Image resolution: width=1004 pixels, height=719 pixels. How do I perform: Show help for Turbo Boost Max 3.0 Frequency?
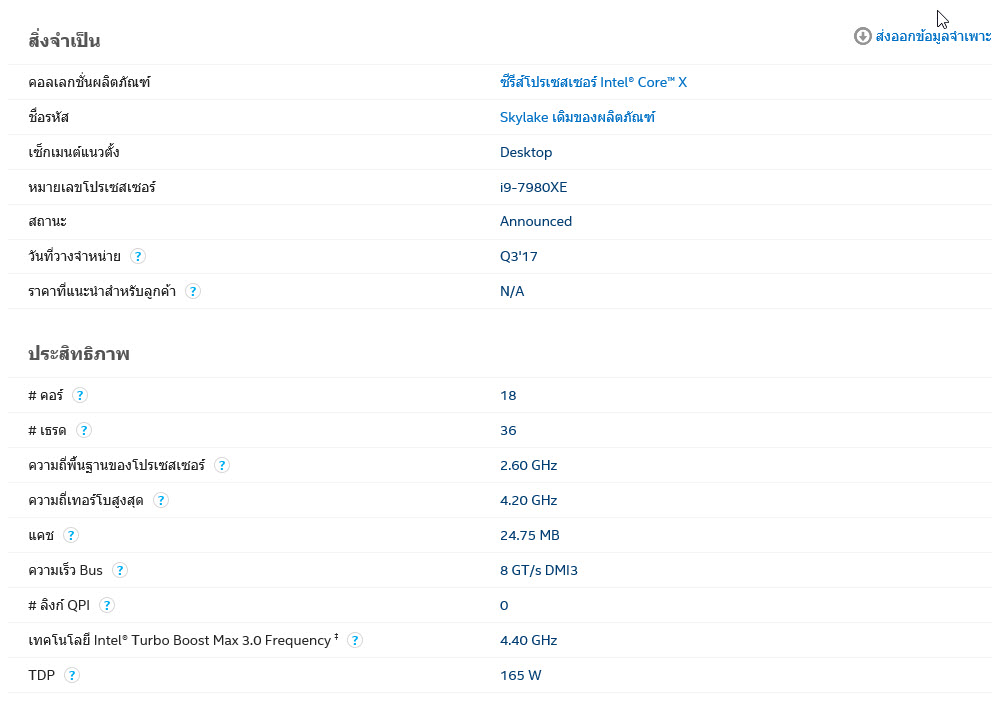[x=354, y=640]
